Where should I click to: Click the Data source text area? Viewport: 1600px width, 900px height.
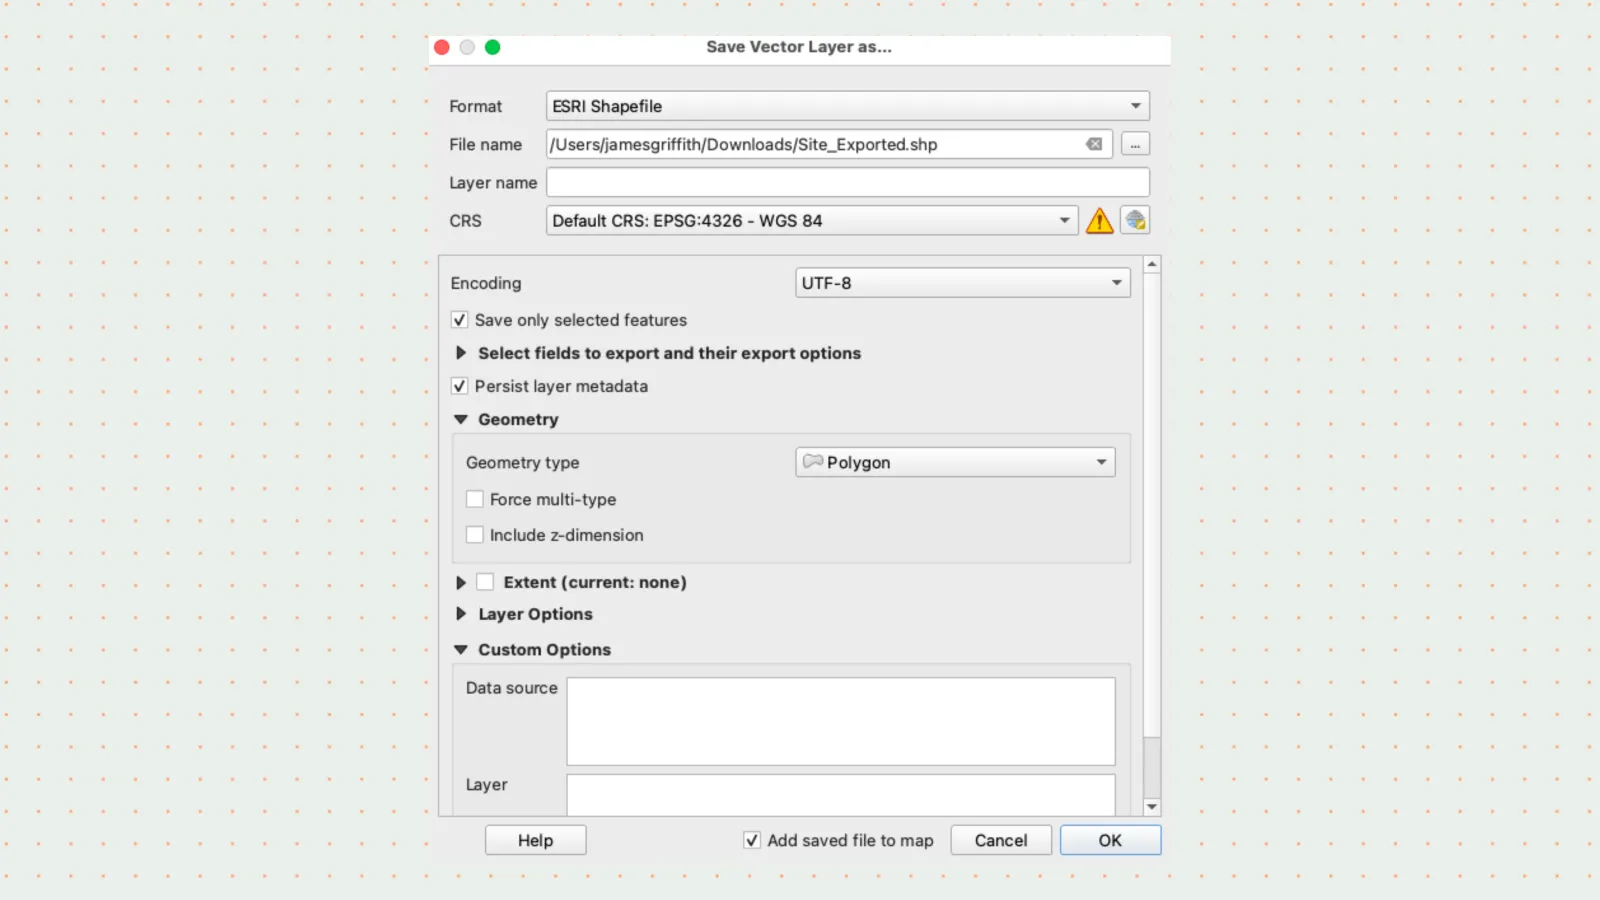pyautogui.click(x=841, y=722)
